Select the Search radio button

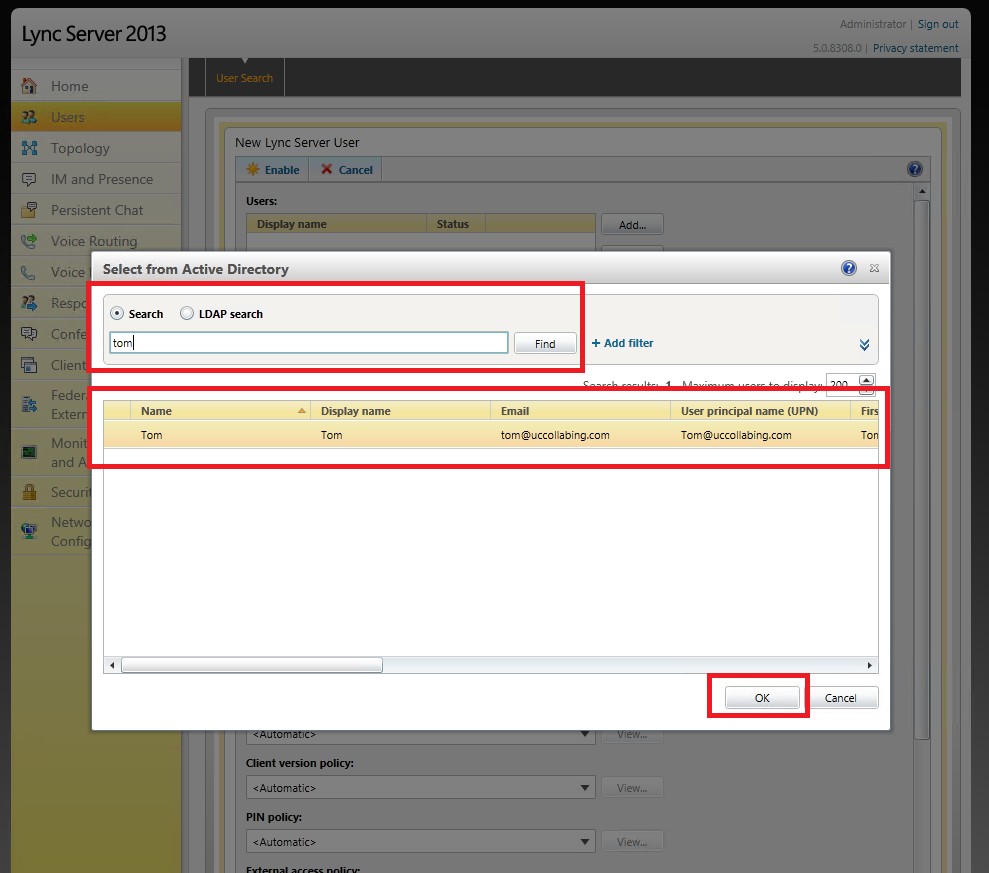point(117,313)
